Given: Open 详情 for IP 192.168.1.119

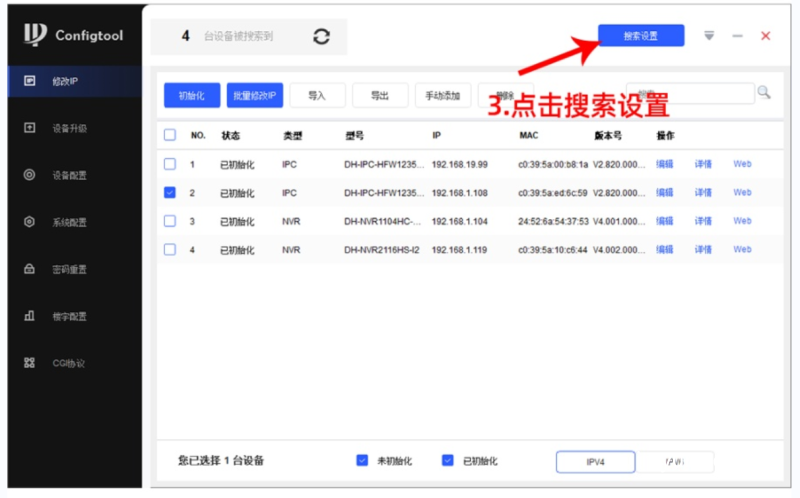Looking at the screenshot, I should [703, 250].
